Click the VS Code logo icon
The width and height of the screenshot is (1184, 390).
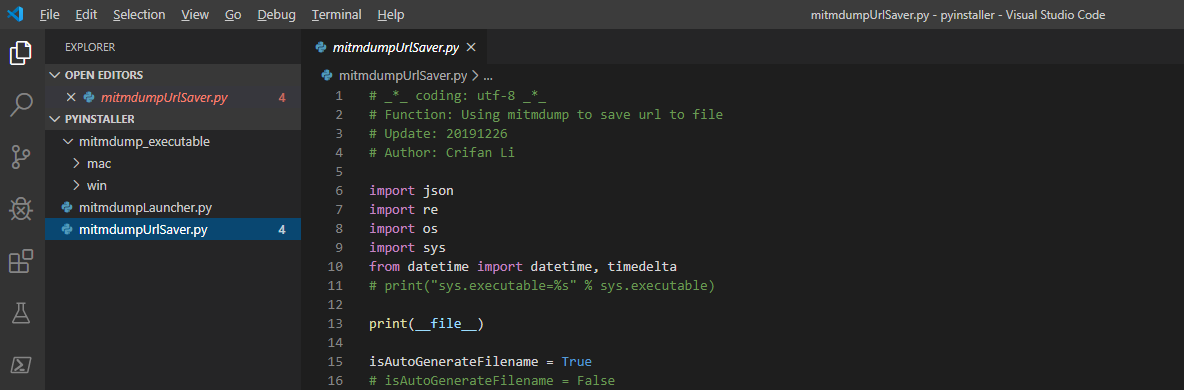click(17, 14)
